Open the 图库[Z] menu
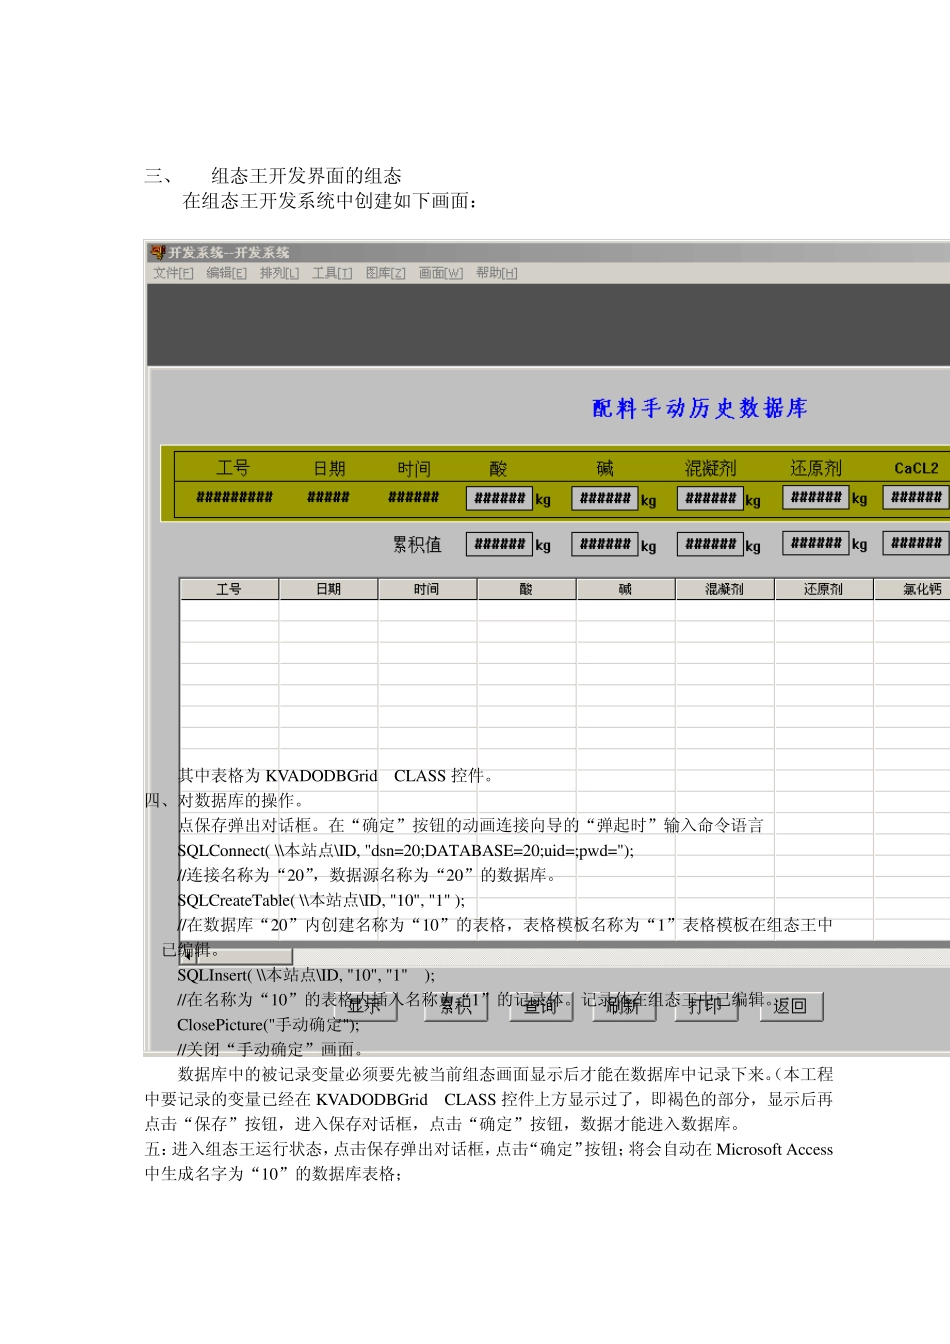 [x=385, y=273]
